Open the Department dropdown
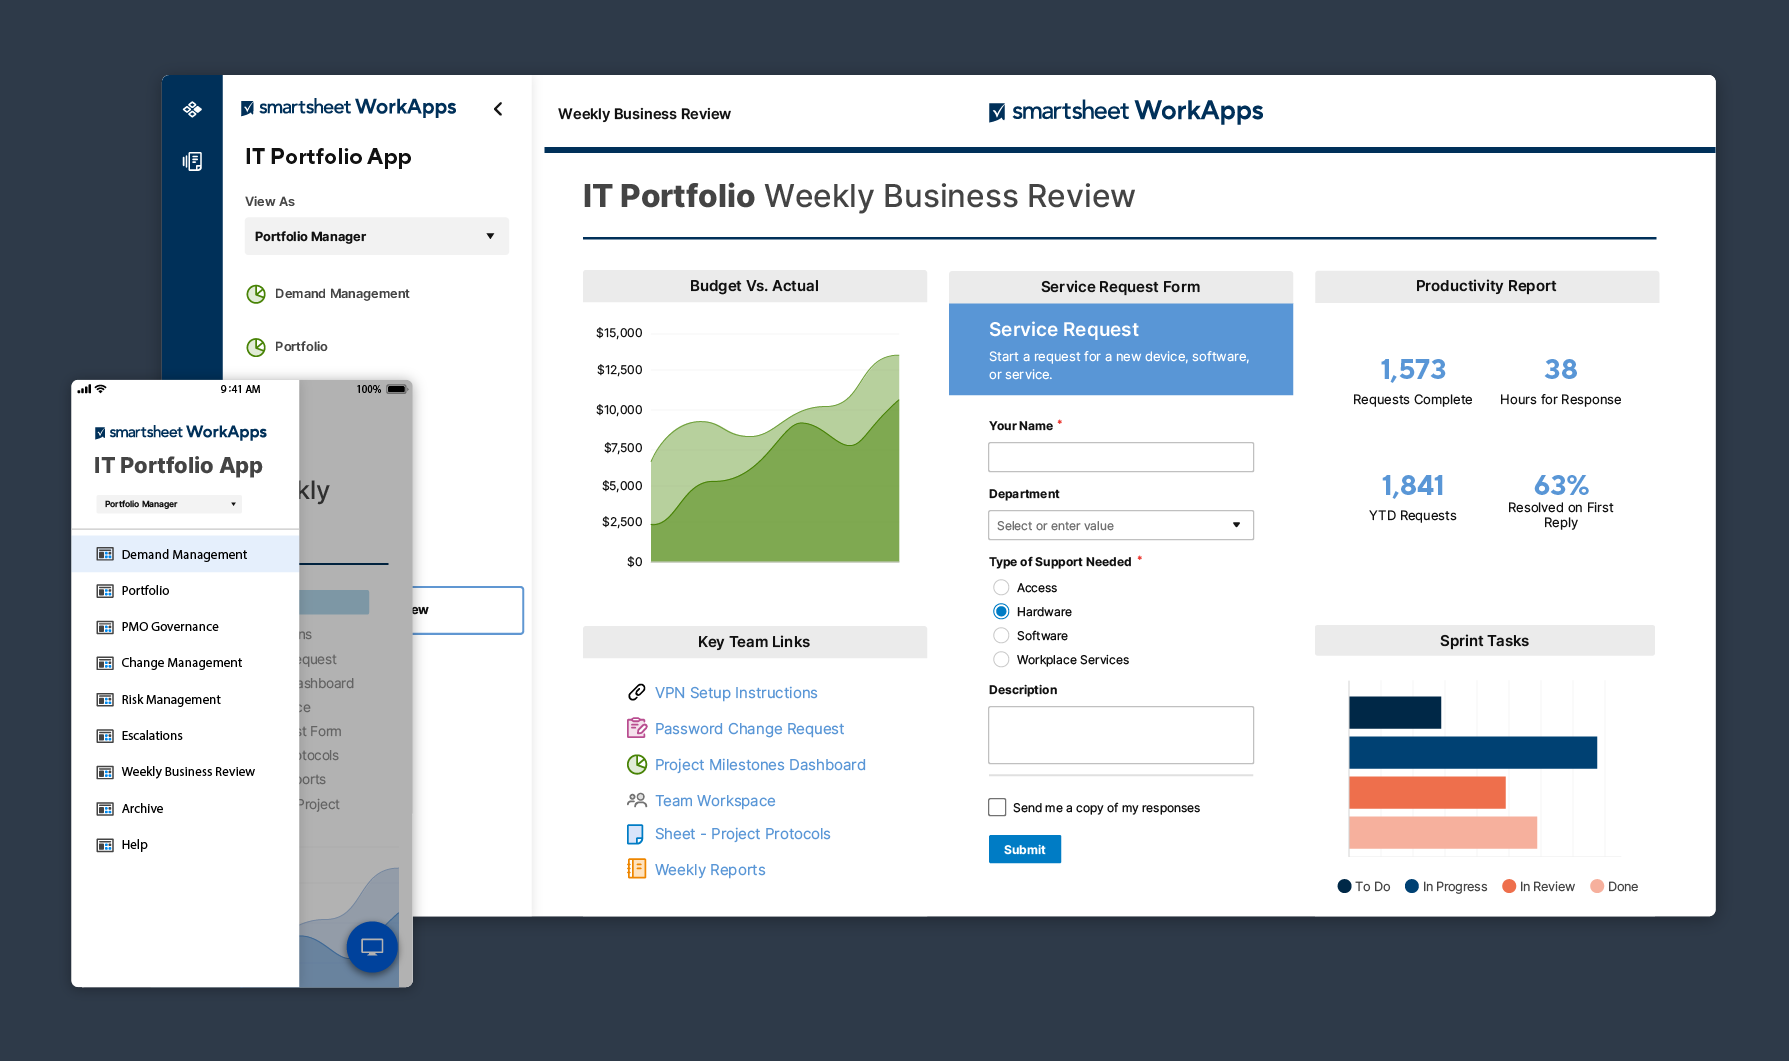The height and width of the screenshot is (1061, 1789). (x=1120, y=525)
